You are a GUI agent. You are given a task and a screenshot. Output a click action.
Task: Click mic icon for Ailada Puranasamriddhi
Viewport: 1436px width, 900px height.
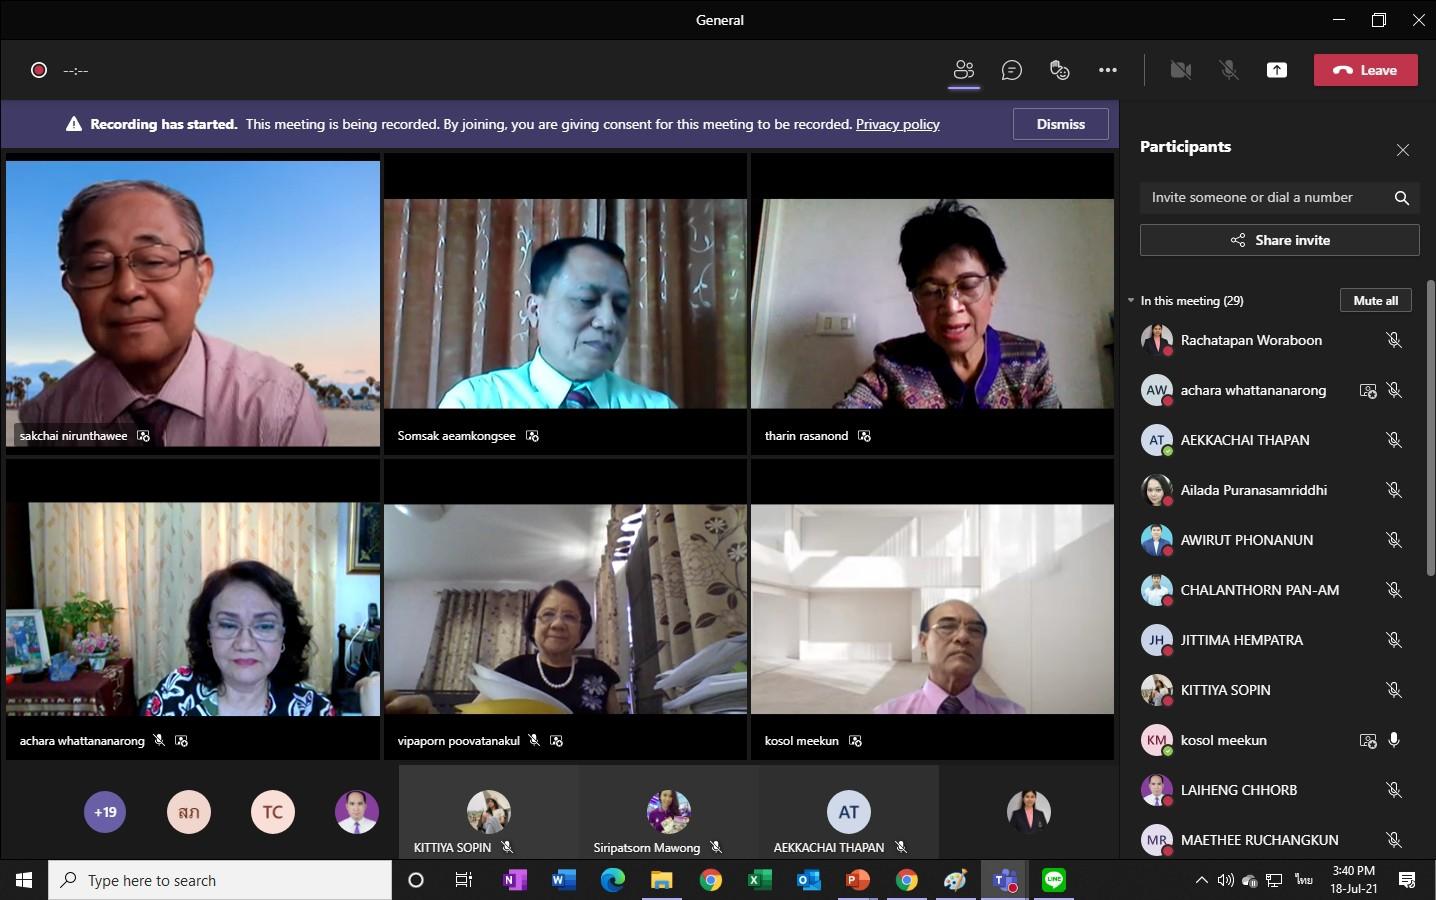[x=1394, y=490]
